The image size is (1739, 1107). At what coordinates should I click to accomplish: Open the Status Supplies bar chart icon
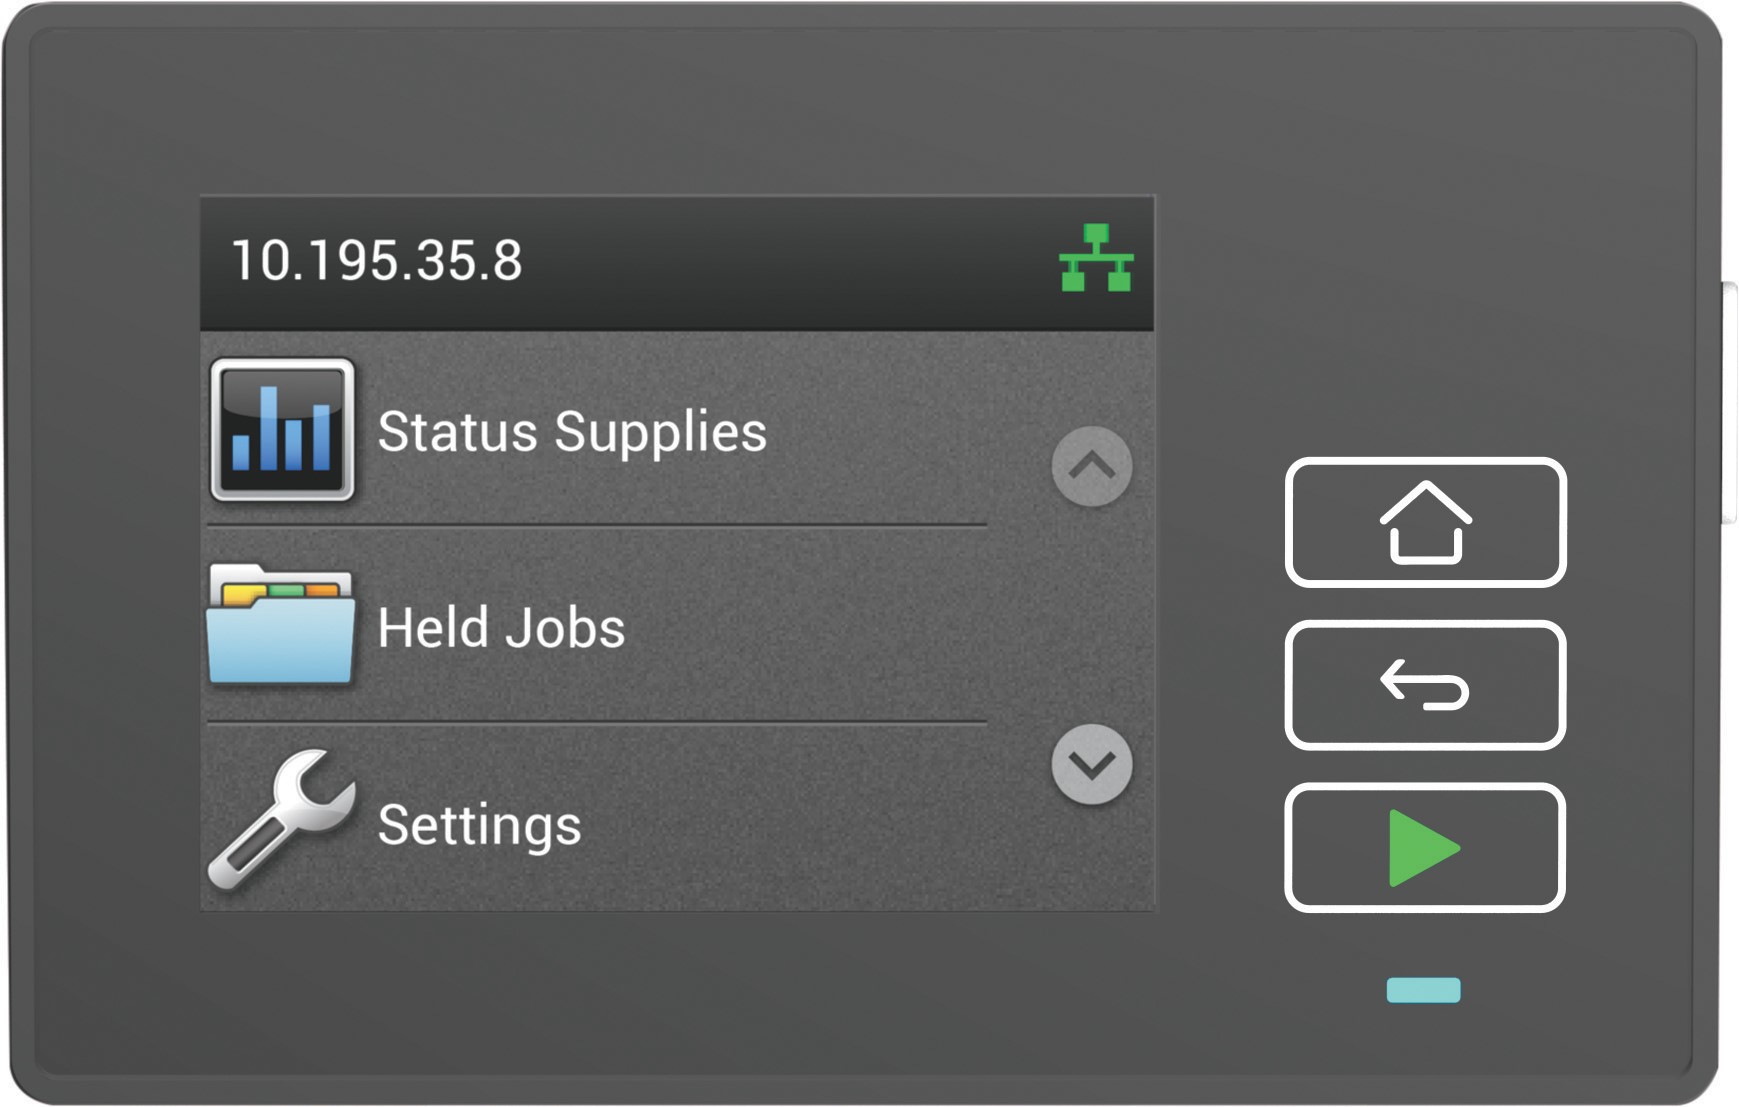coord(282,430)
